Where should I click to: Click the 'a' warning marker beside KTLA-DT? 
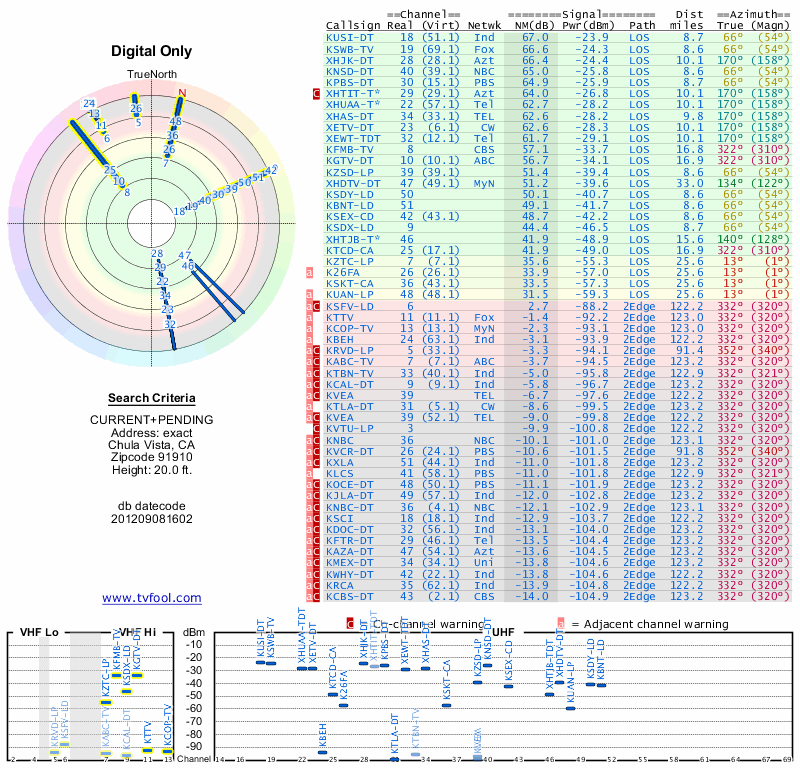click(309, 407)
